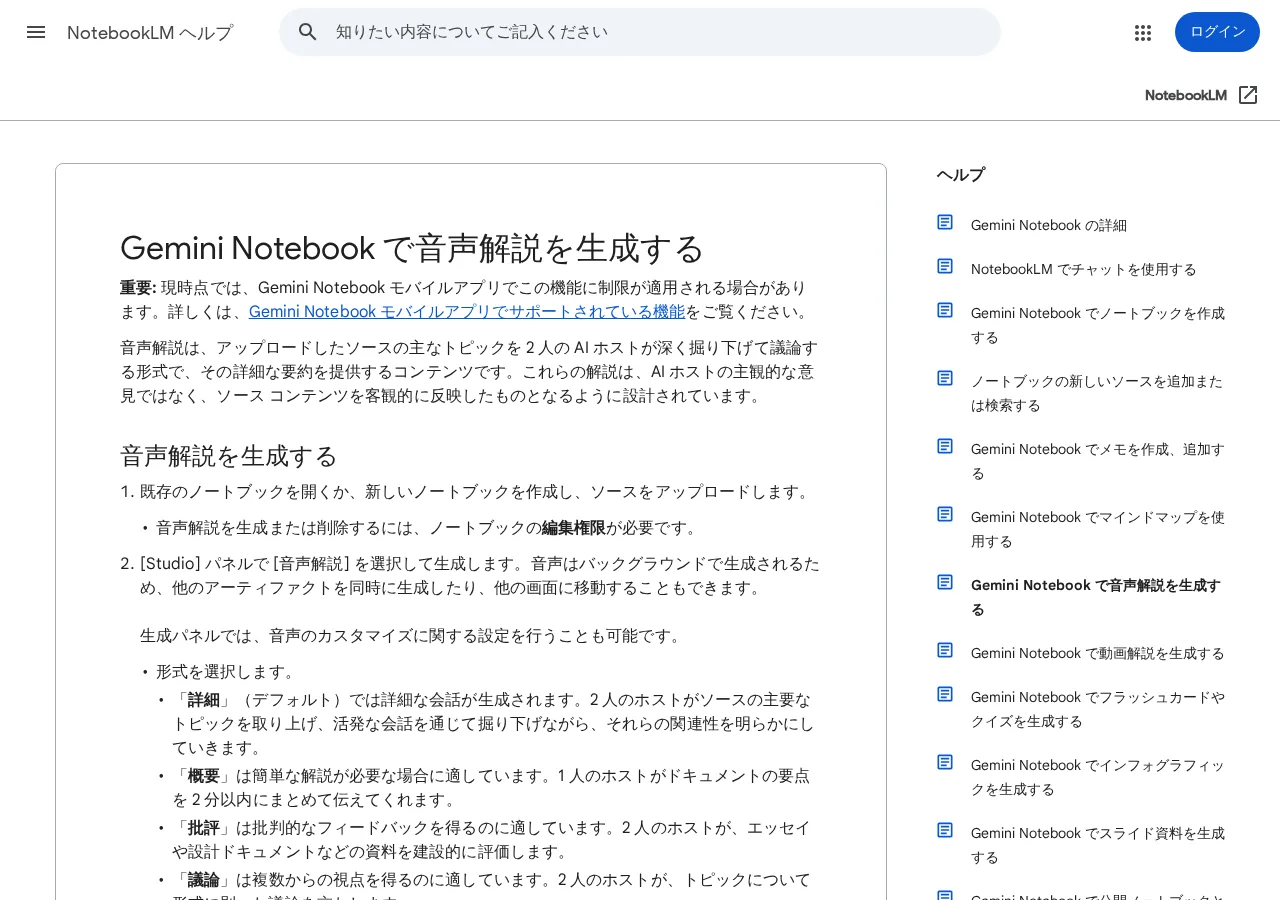Click the bold 議論 format option text
The image size is (1280, 900).
pos(204,880)
